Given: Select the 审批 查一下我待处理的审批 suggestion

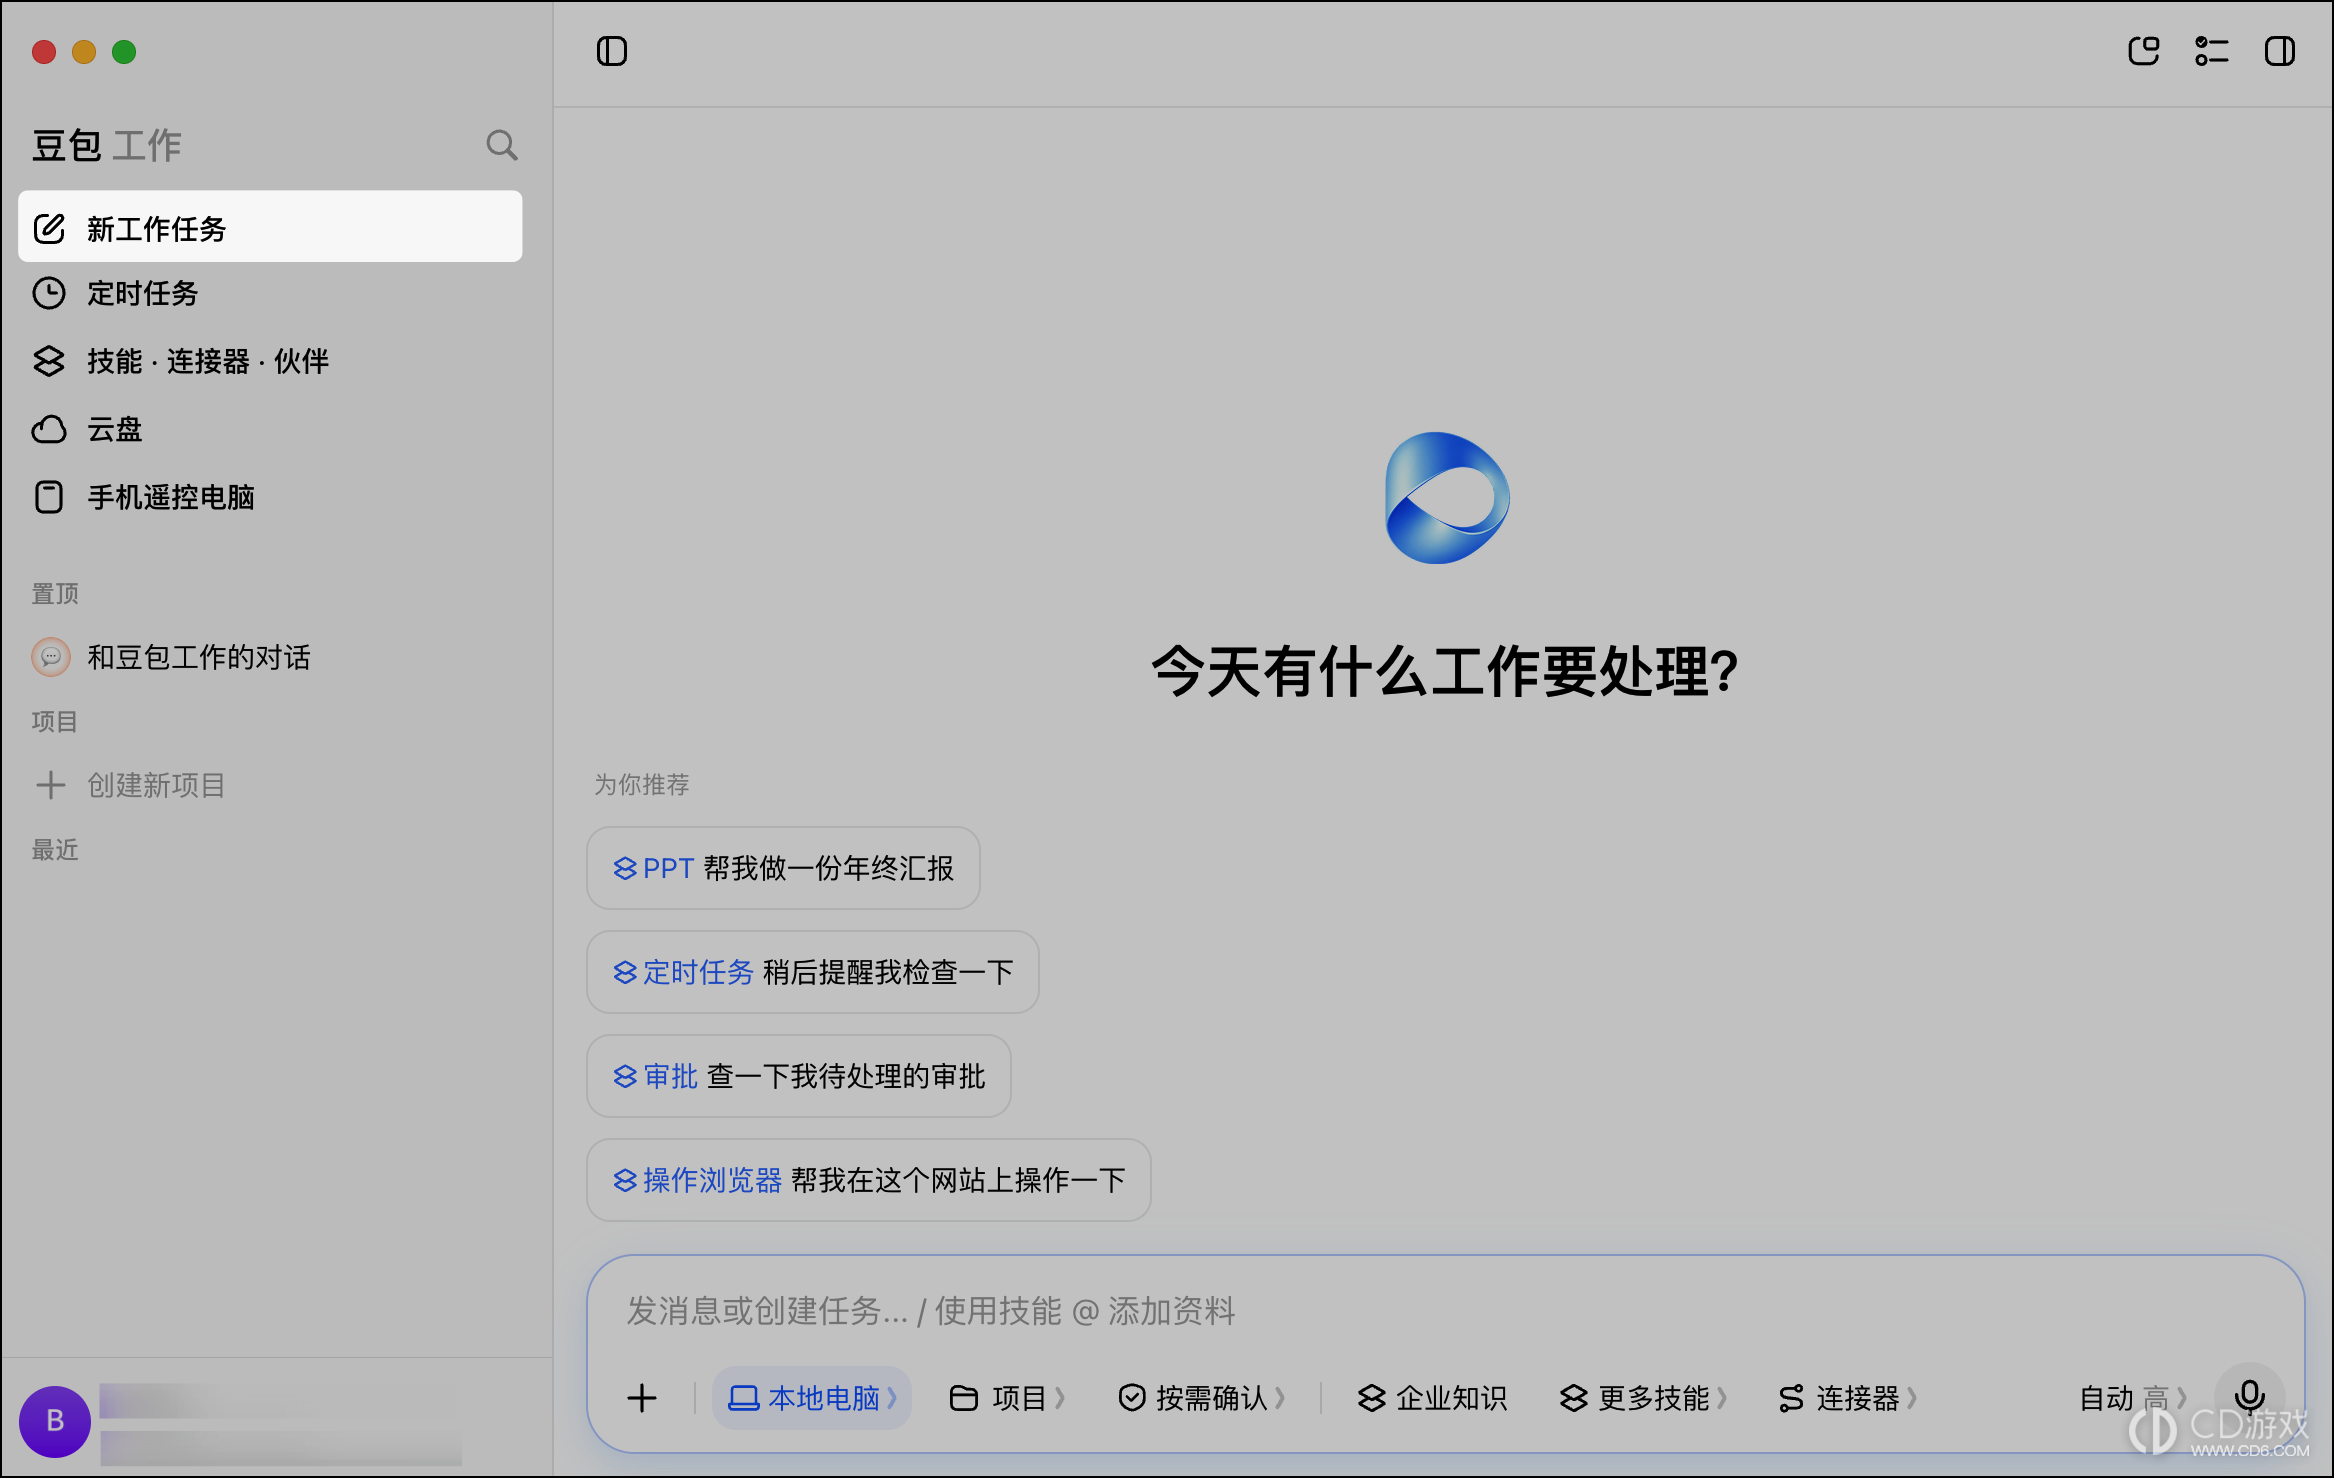Looking at the screenshot, I should [798, 1076].
